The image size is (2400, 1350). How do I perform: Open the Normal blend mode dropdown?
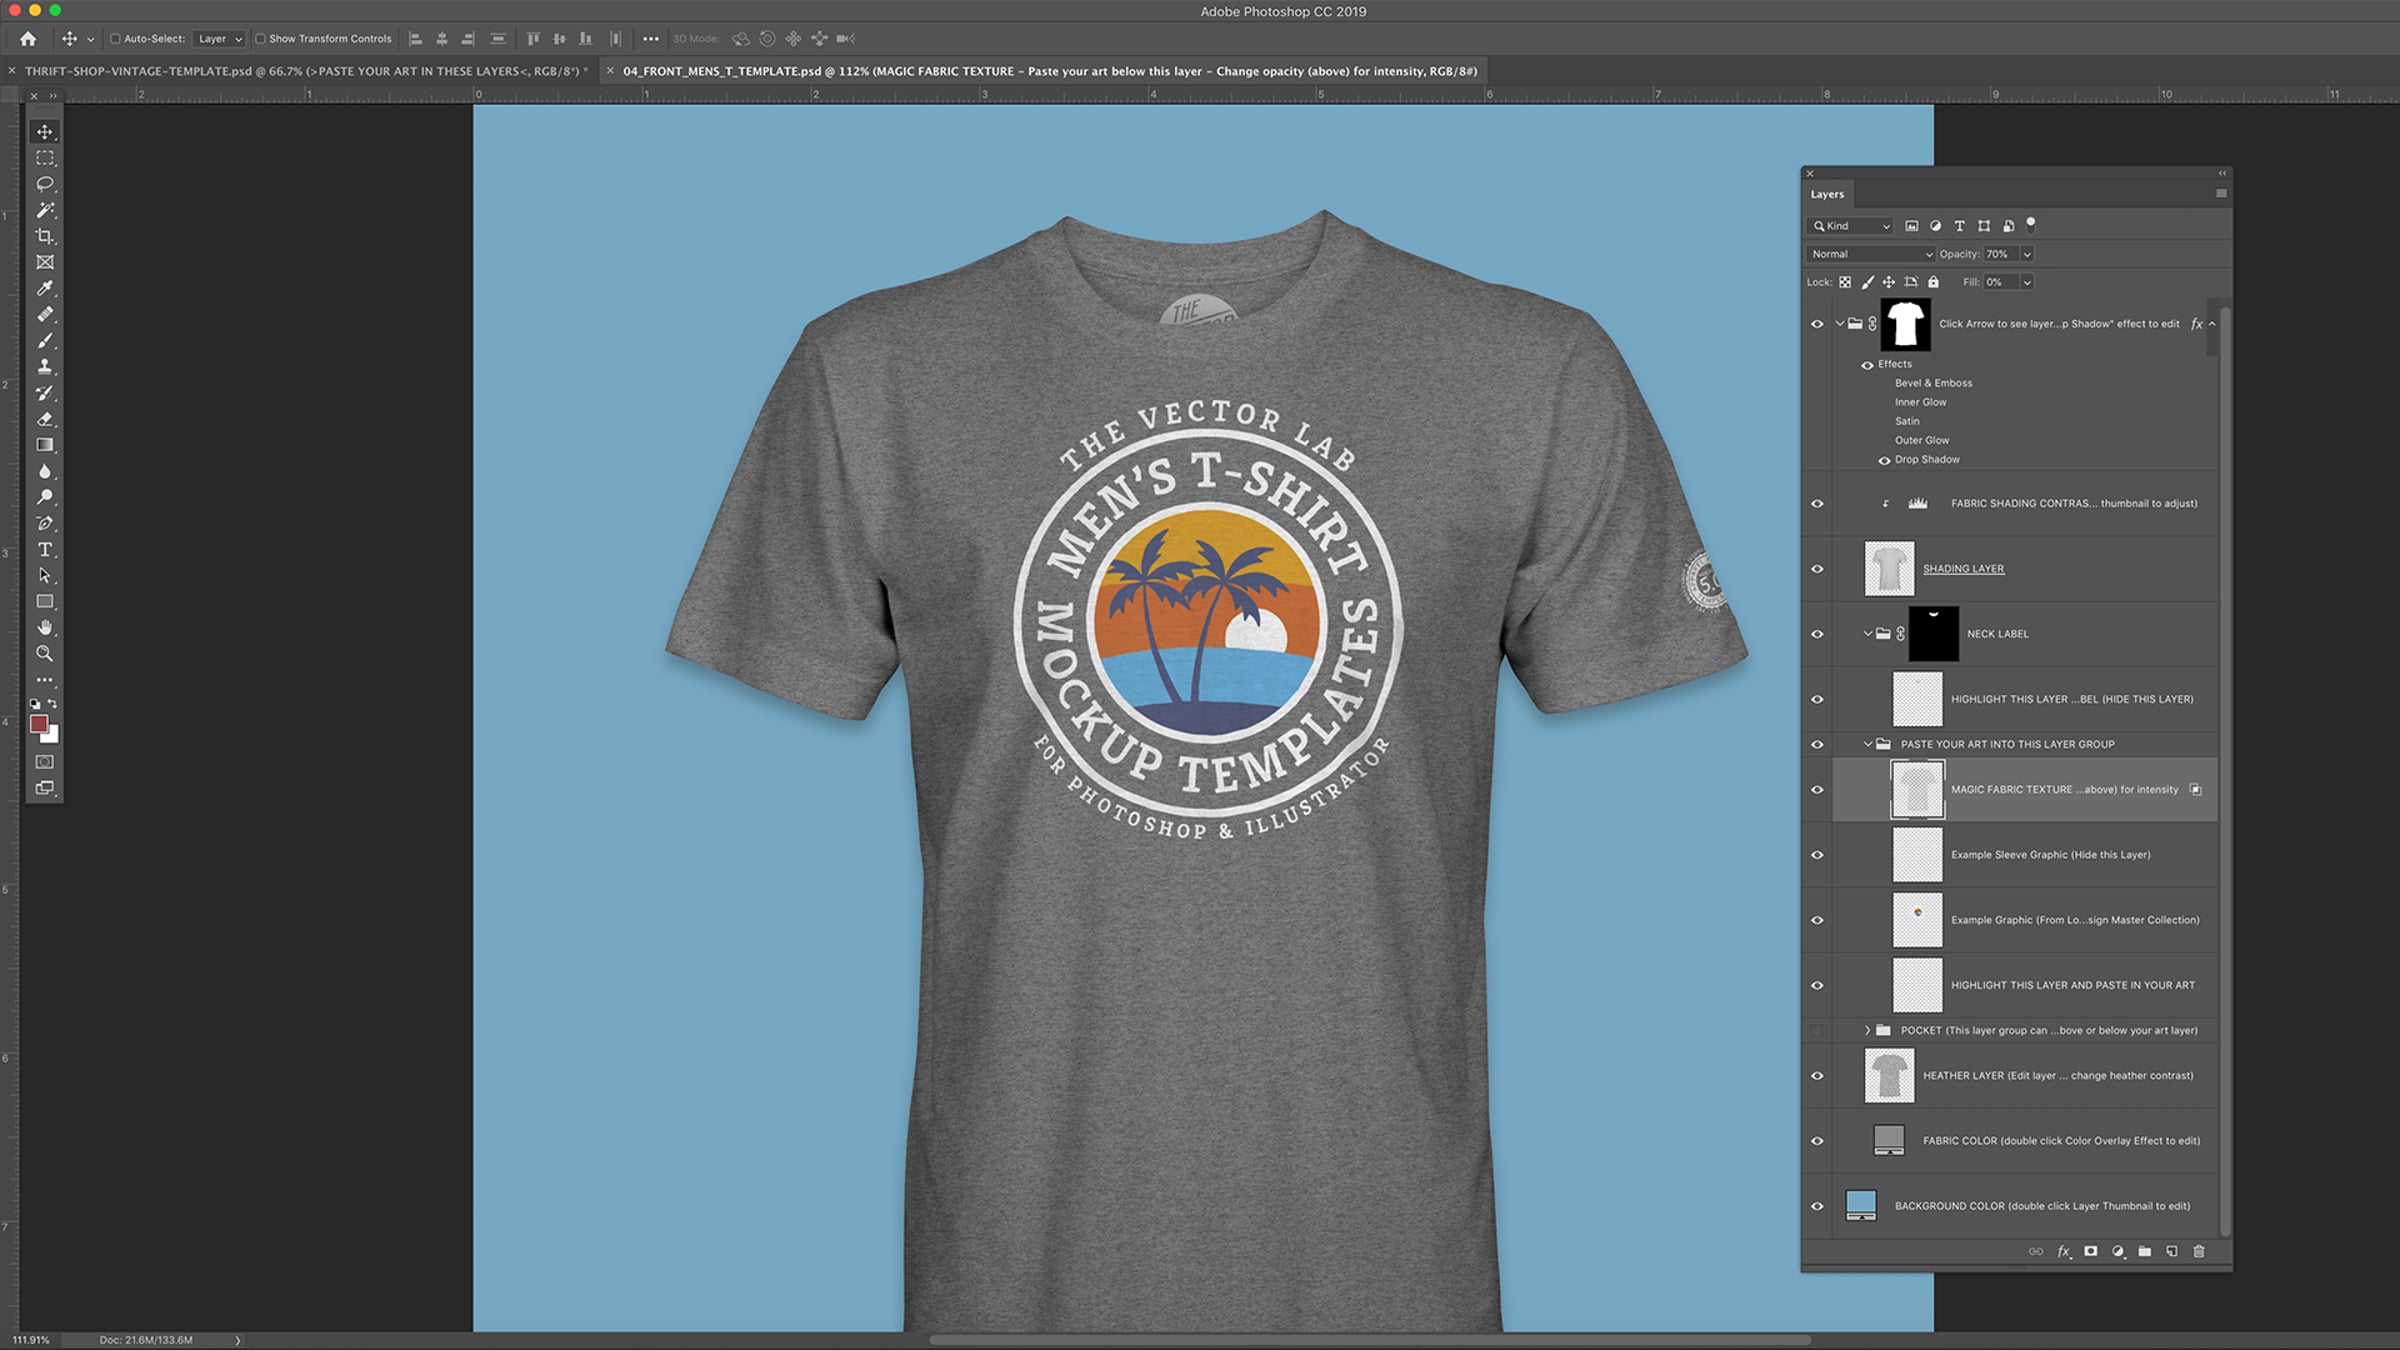1870,254
